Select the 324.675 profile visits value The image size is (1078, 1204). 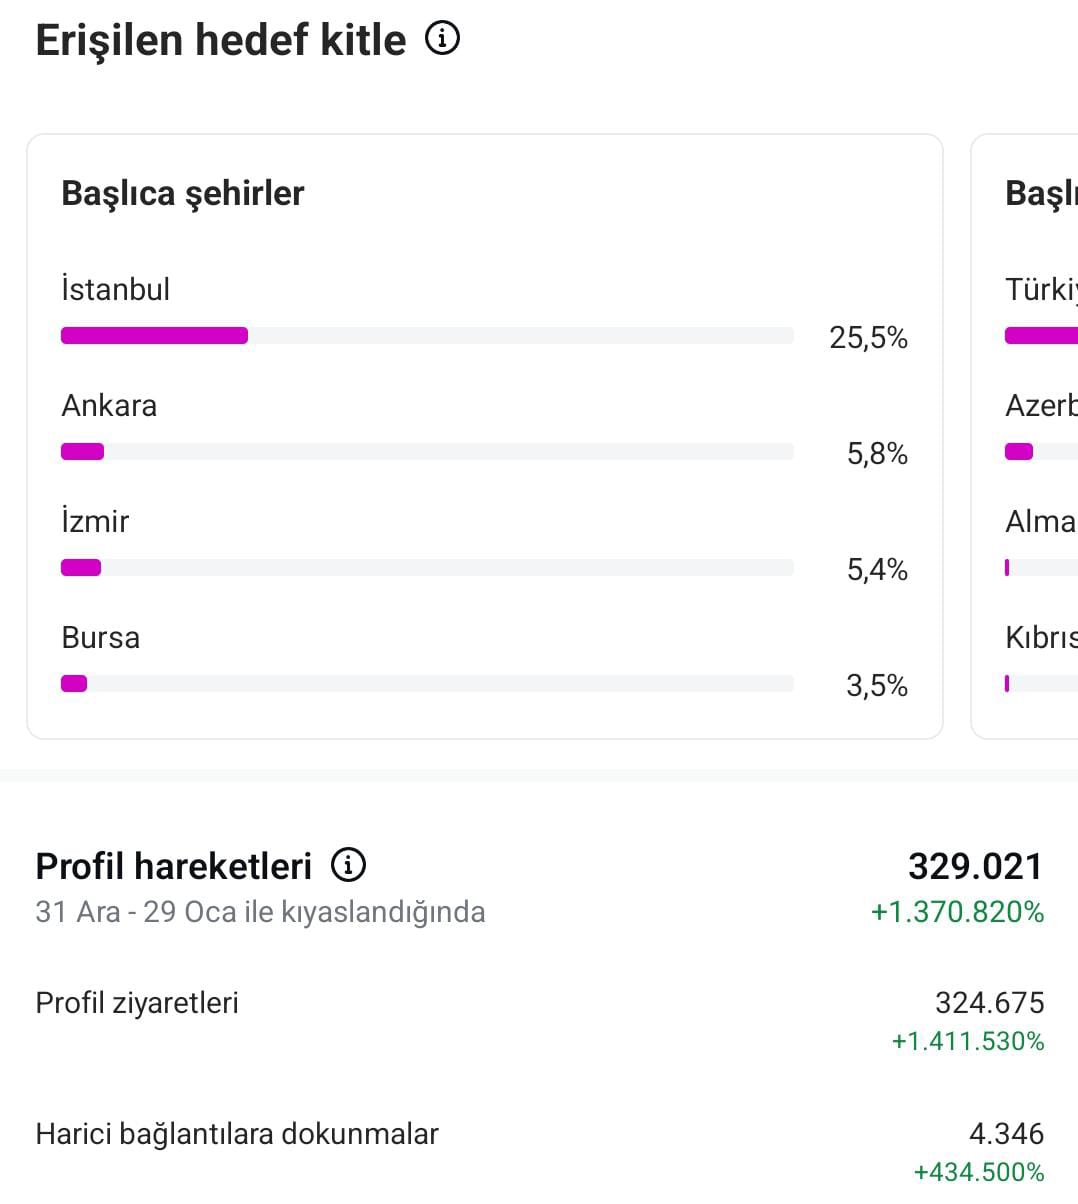point(990,1002)
